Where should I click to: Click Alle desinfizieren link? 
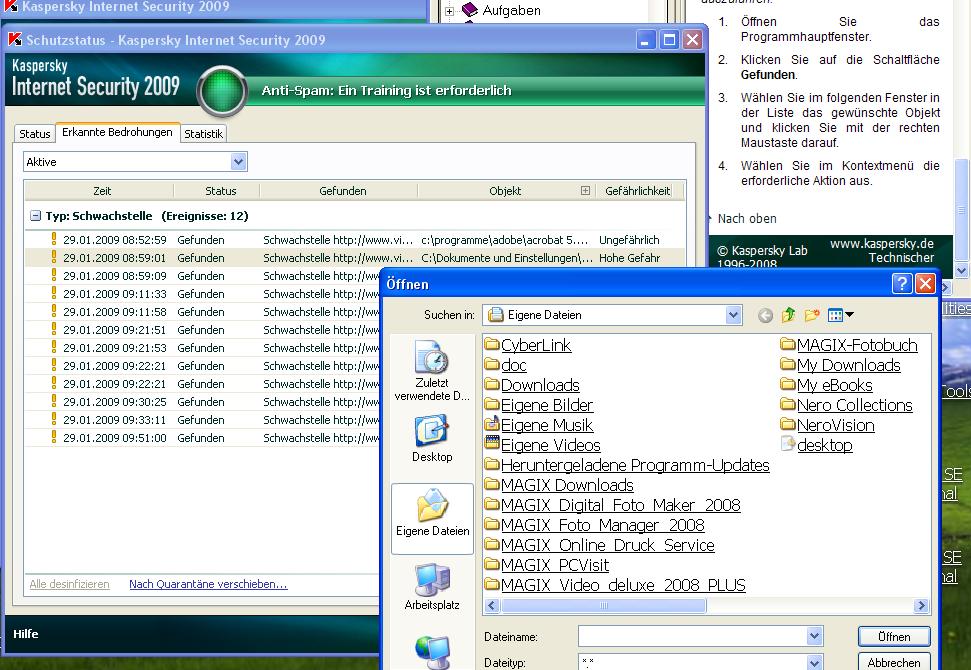pos(69,584)
